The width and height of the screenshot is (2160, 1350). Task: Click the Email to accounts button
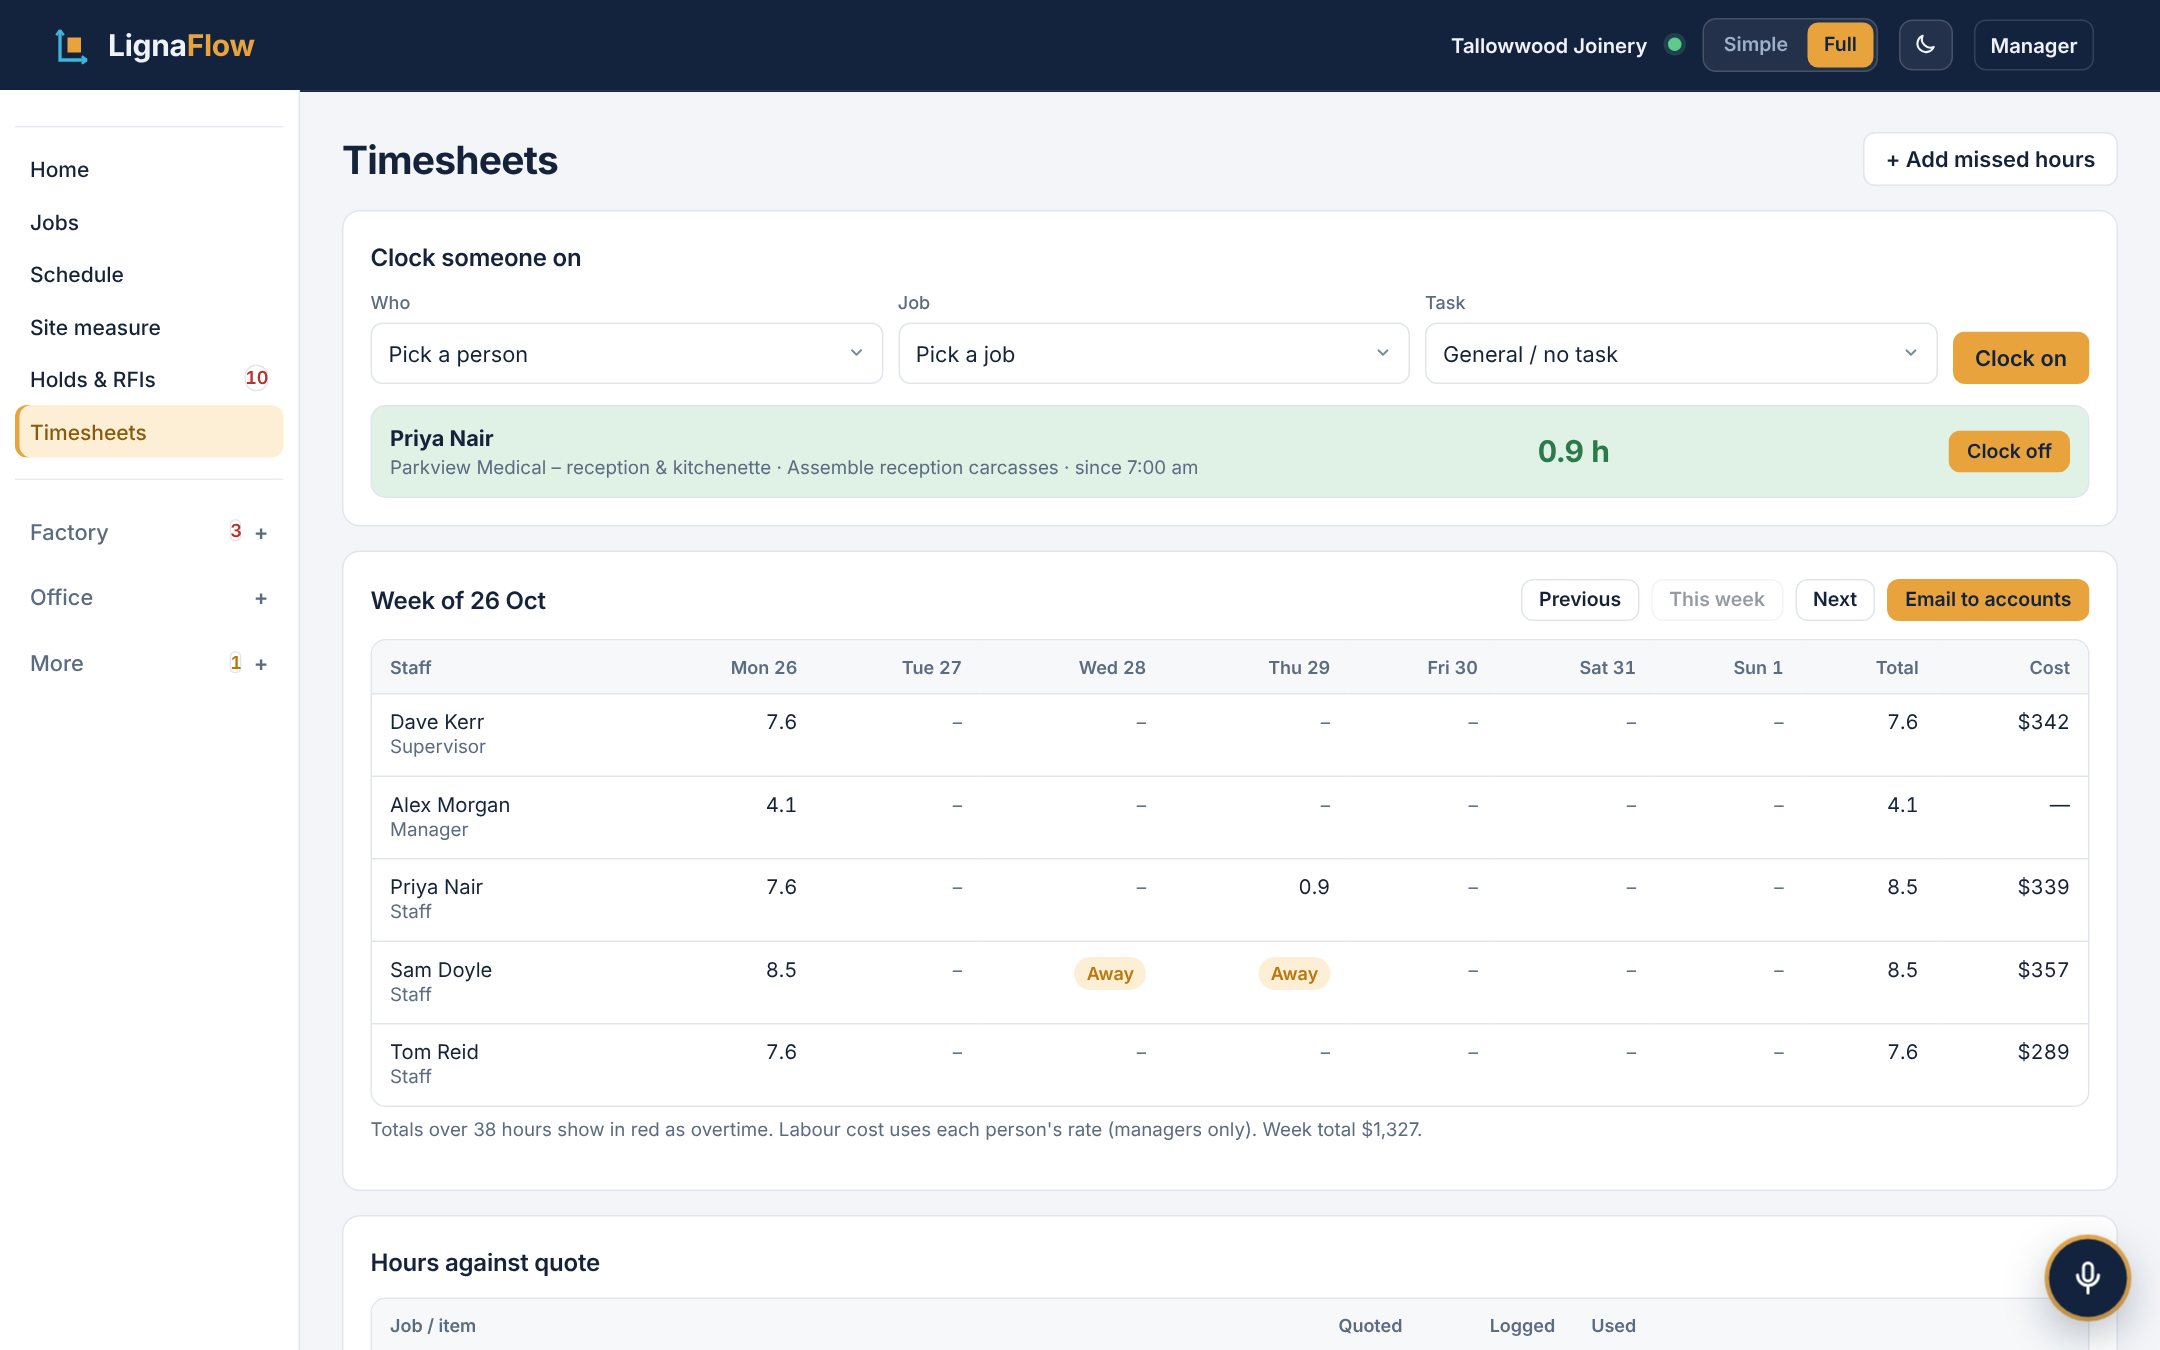tap(1987, 599)
